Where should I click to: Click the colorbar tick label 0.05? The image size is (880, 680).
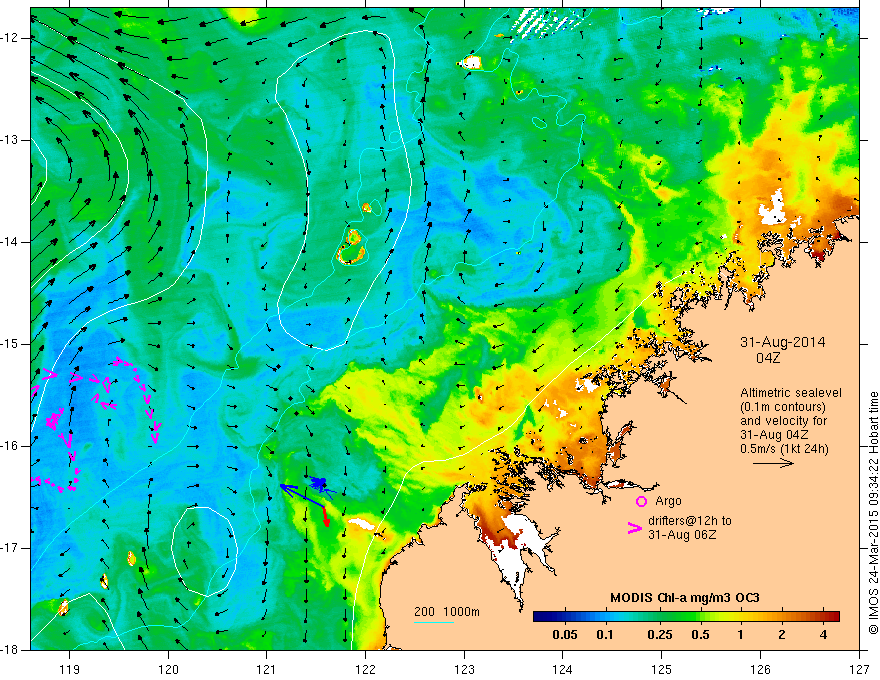pyautogui.click(x=565, y=635)
